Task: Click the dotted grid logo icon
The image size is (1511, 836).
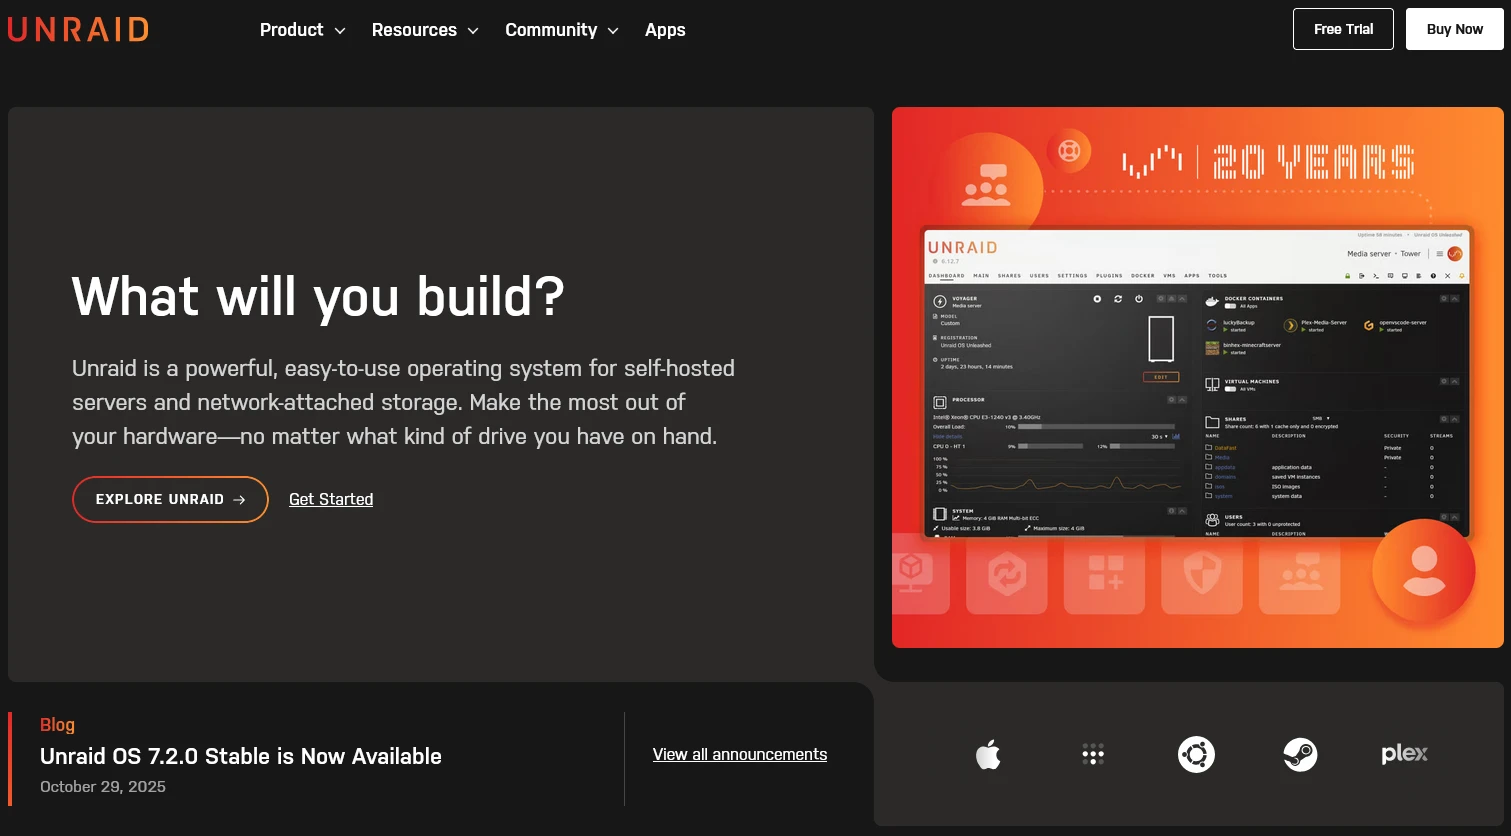Action: click(1093, 755)
